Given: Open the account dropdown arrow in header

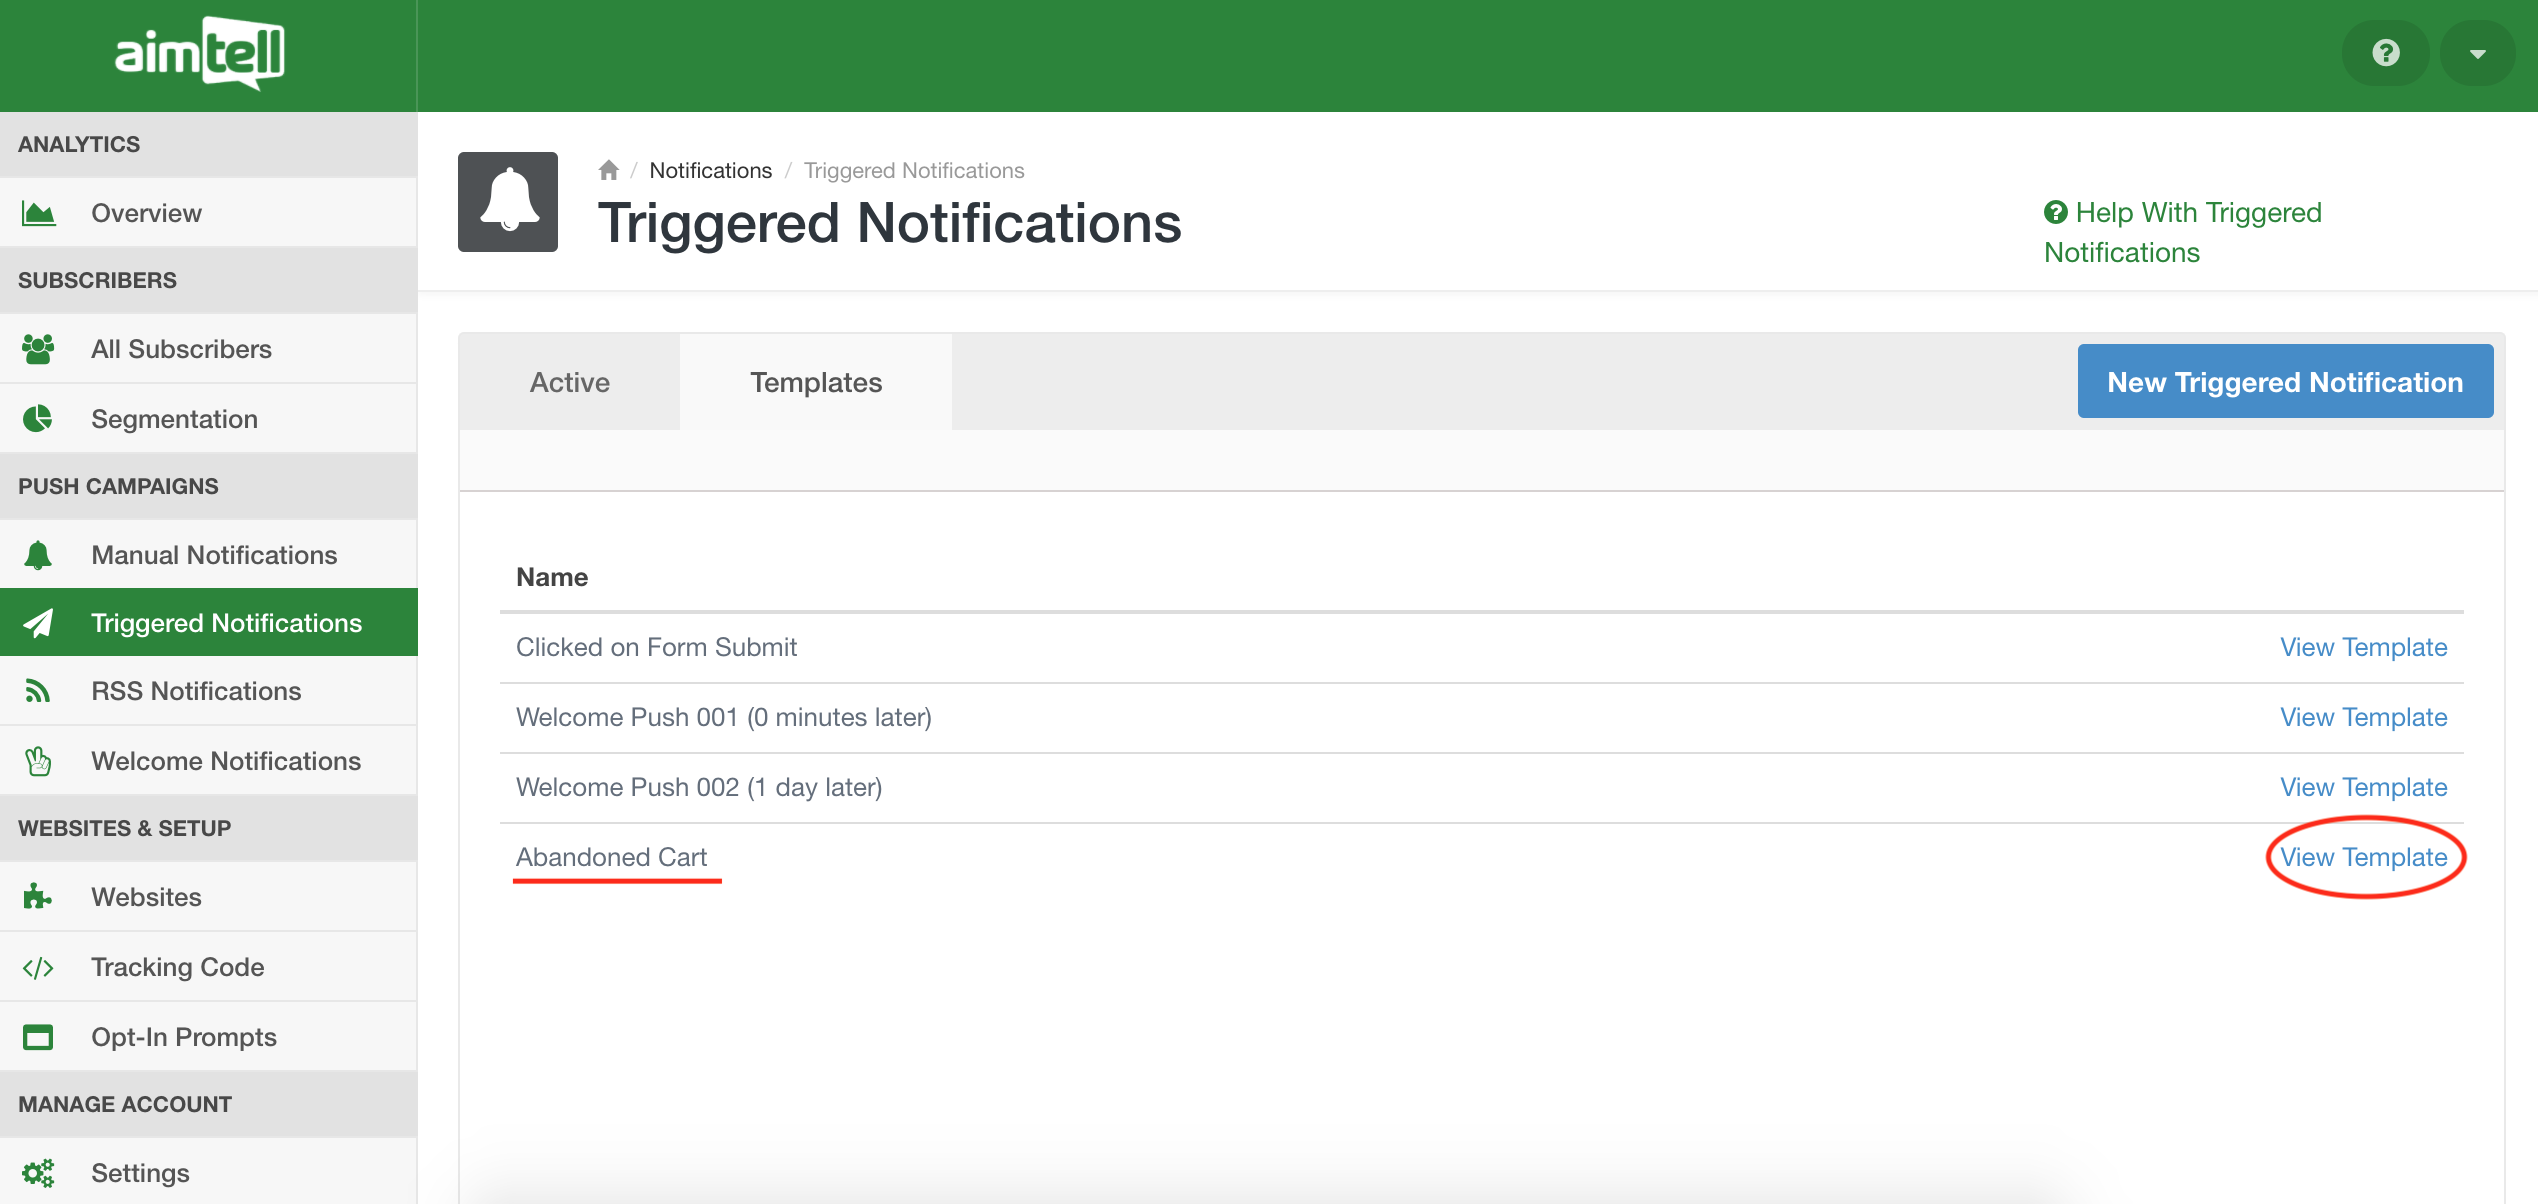Looking at the screenshot, I should [2477, 53].
